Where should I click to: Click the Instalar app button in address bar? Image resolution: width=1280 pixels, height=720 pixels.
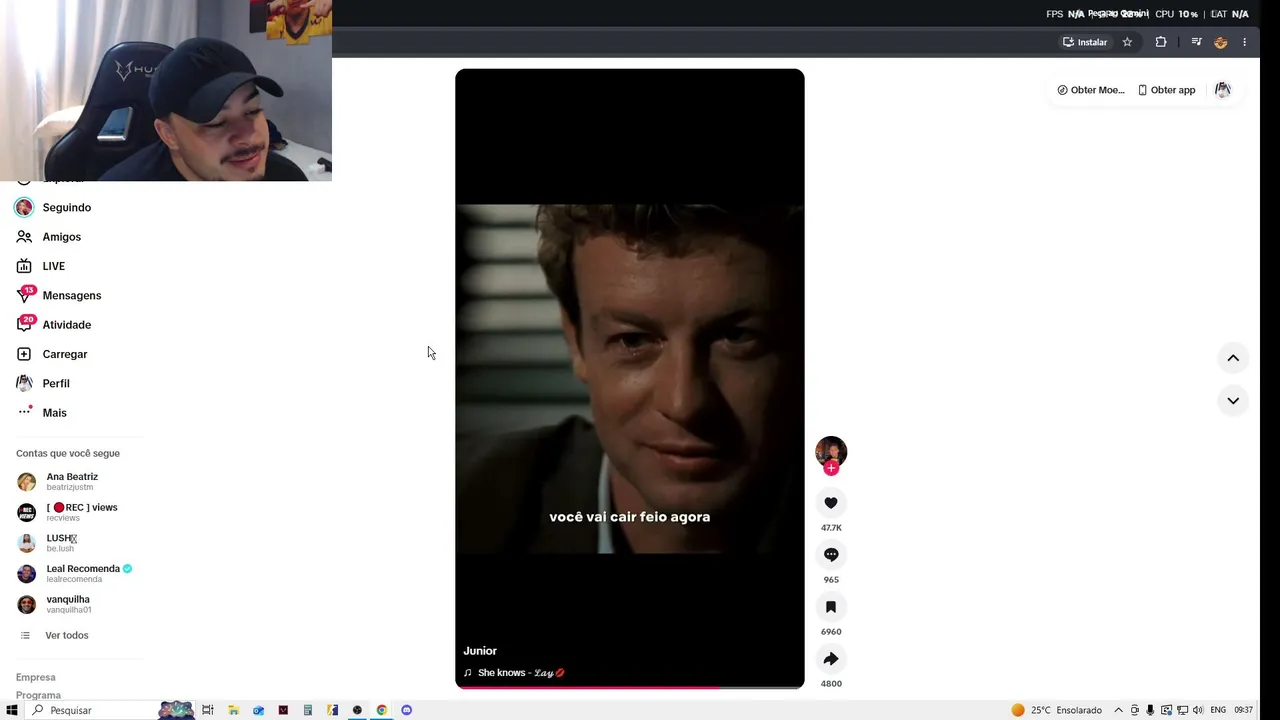[x=1085, y=42]
